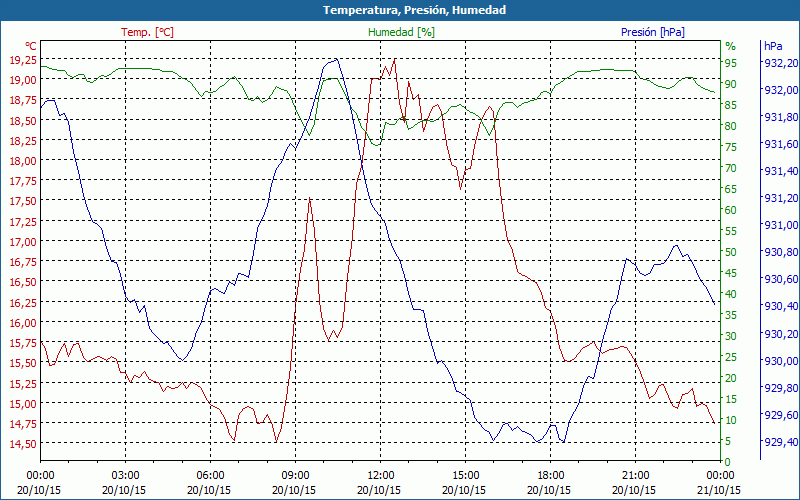Click the green 60 humidity axis value
Viewport: 800px width, 500px height.
731,210
